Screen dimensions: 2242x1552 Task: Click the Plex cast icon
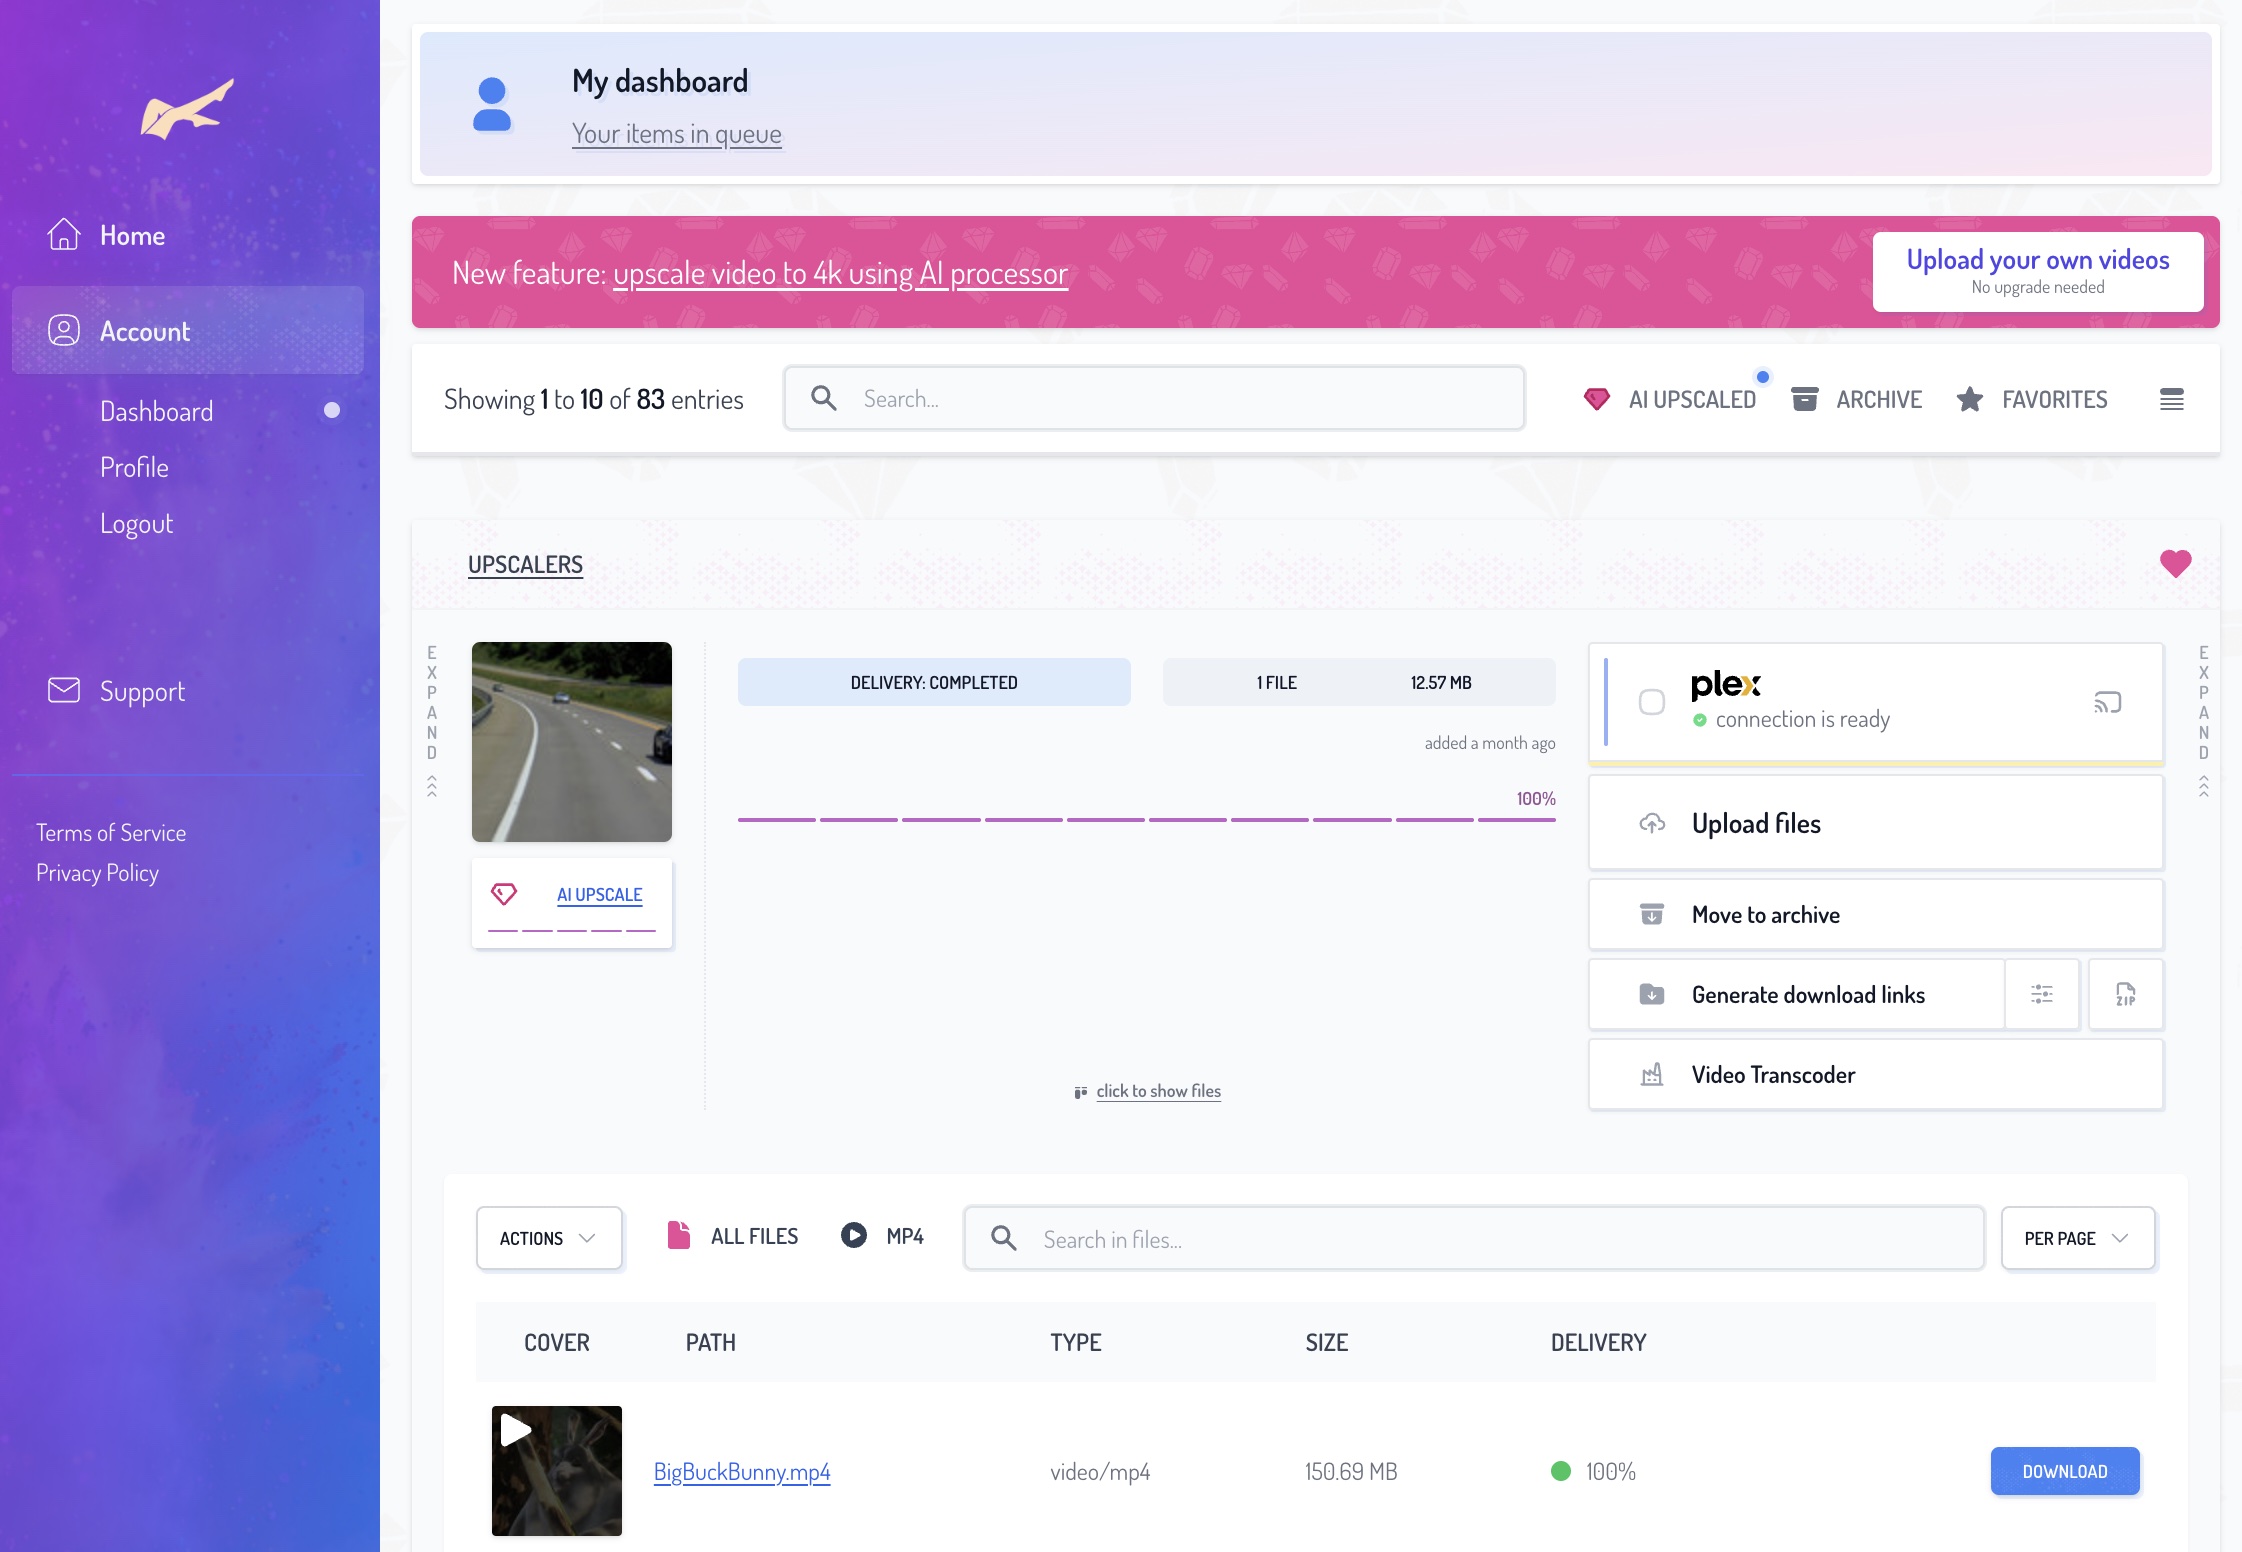[2107, 702]
